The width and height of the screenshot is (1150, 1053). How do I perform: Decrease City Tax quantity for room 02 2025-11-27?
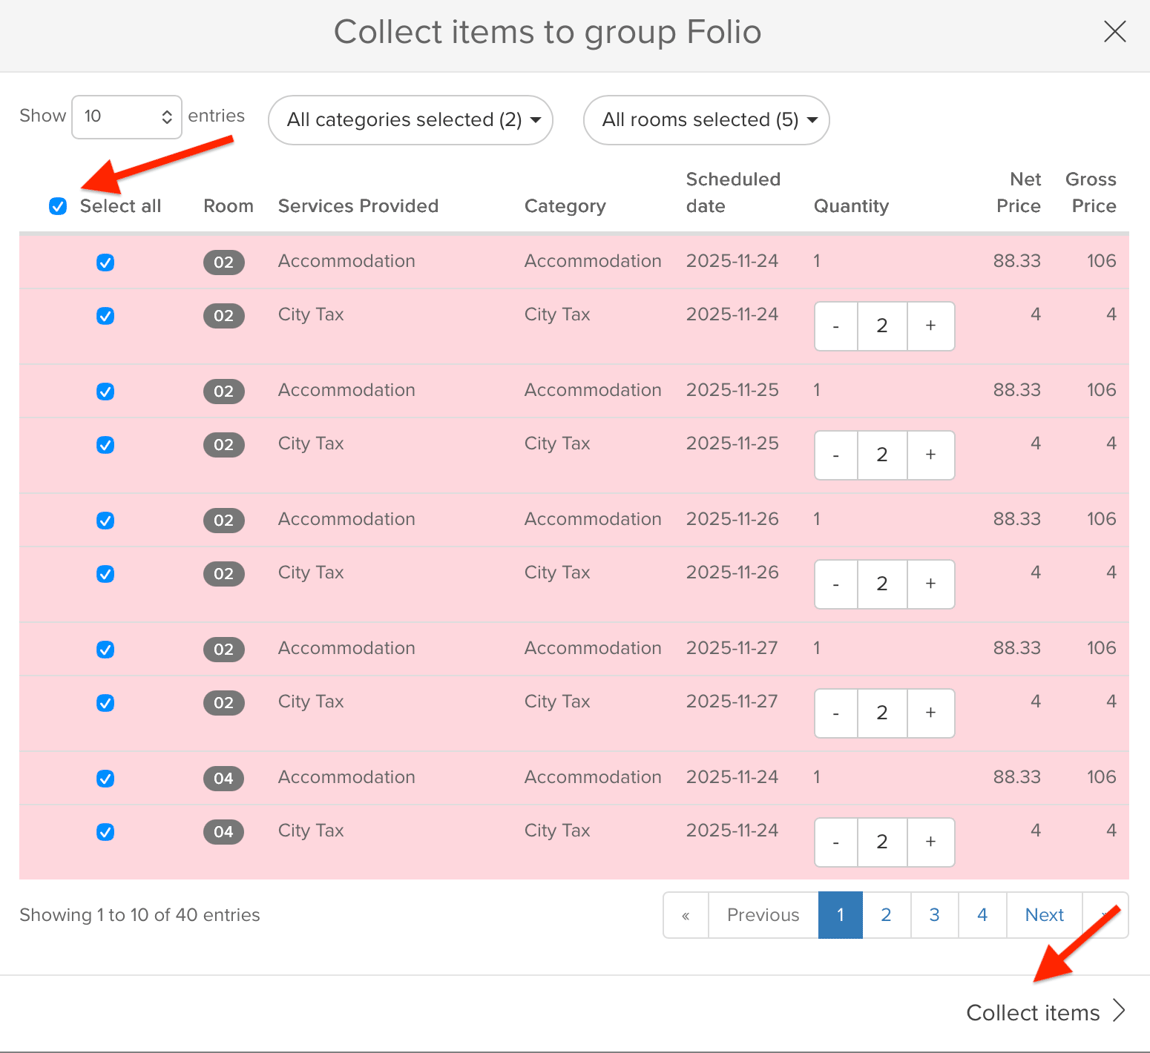(x=836, y=713)
